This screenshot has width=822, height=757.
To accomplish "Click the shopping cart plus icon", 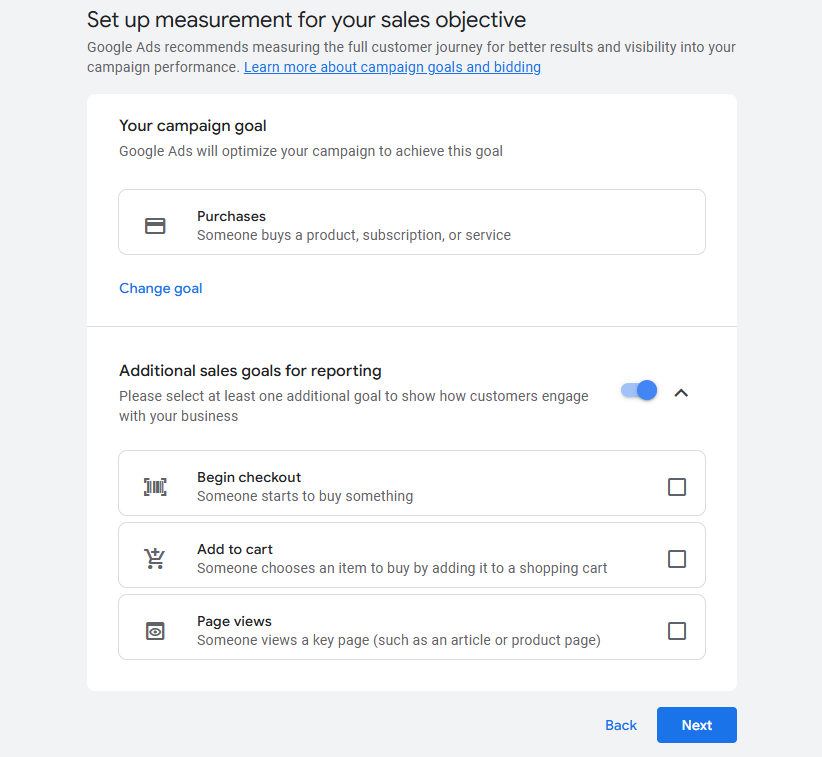I will pyautogui.click(x=155, y=558).
